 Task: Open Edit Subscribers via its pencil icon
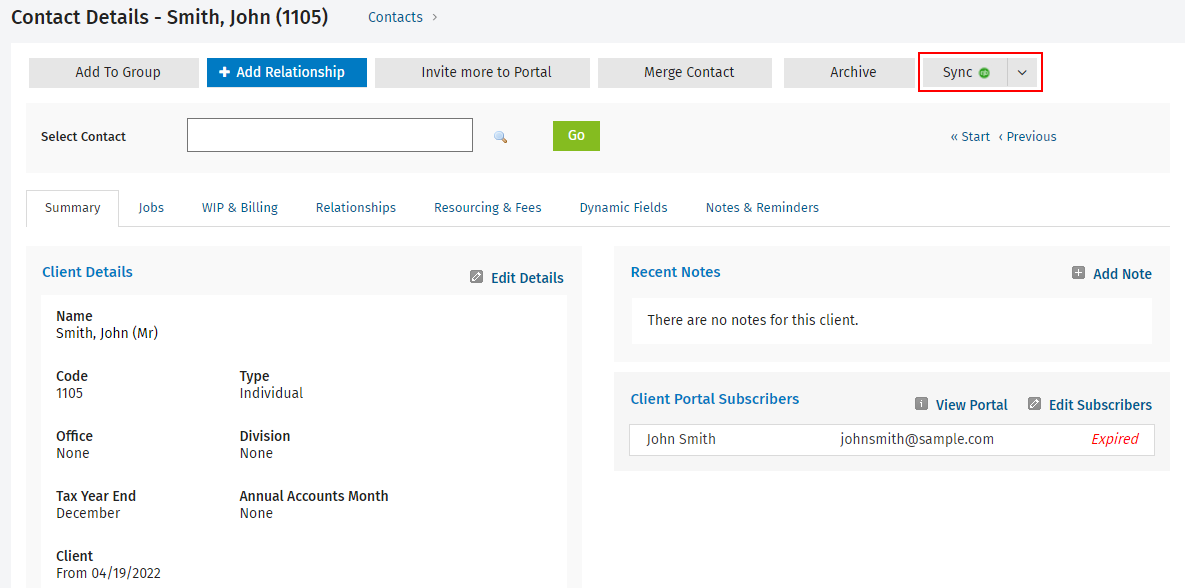(1035, 404)
